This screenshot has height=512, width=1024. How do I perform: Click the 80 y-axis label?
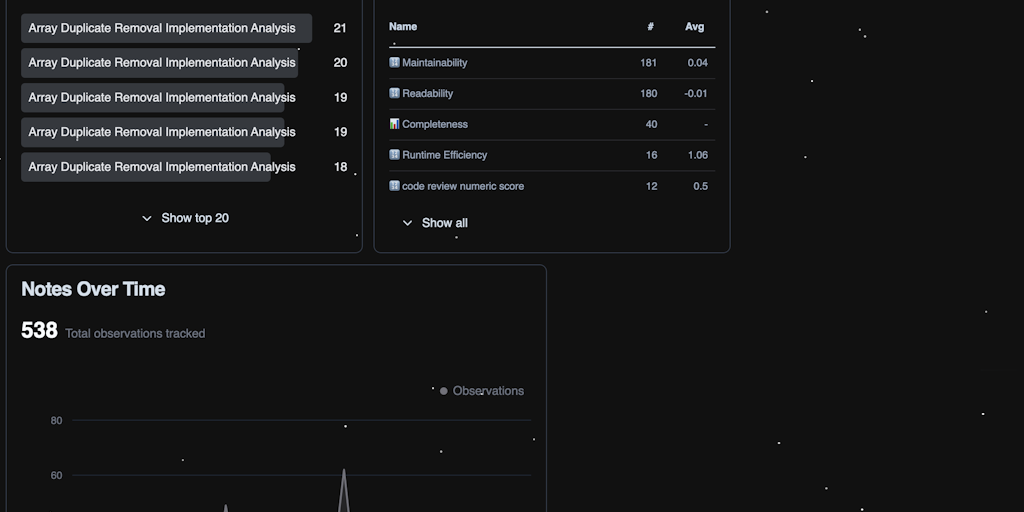[57, 421]
